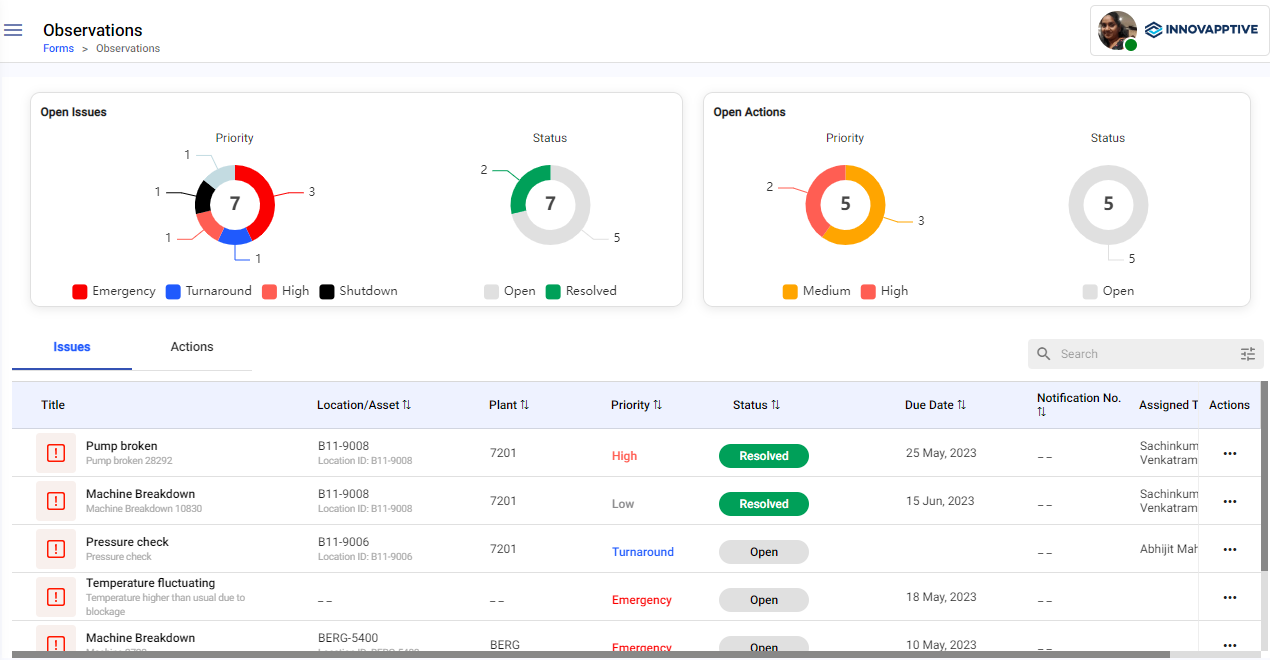Click the search filter options icon

(1247, 354)
